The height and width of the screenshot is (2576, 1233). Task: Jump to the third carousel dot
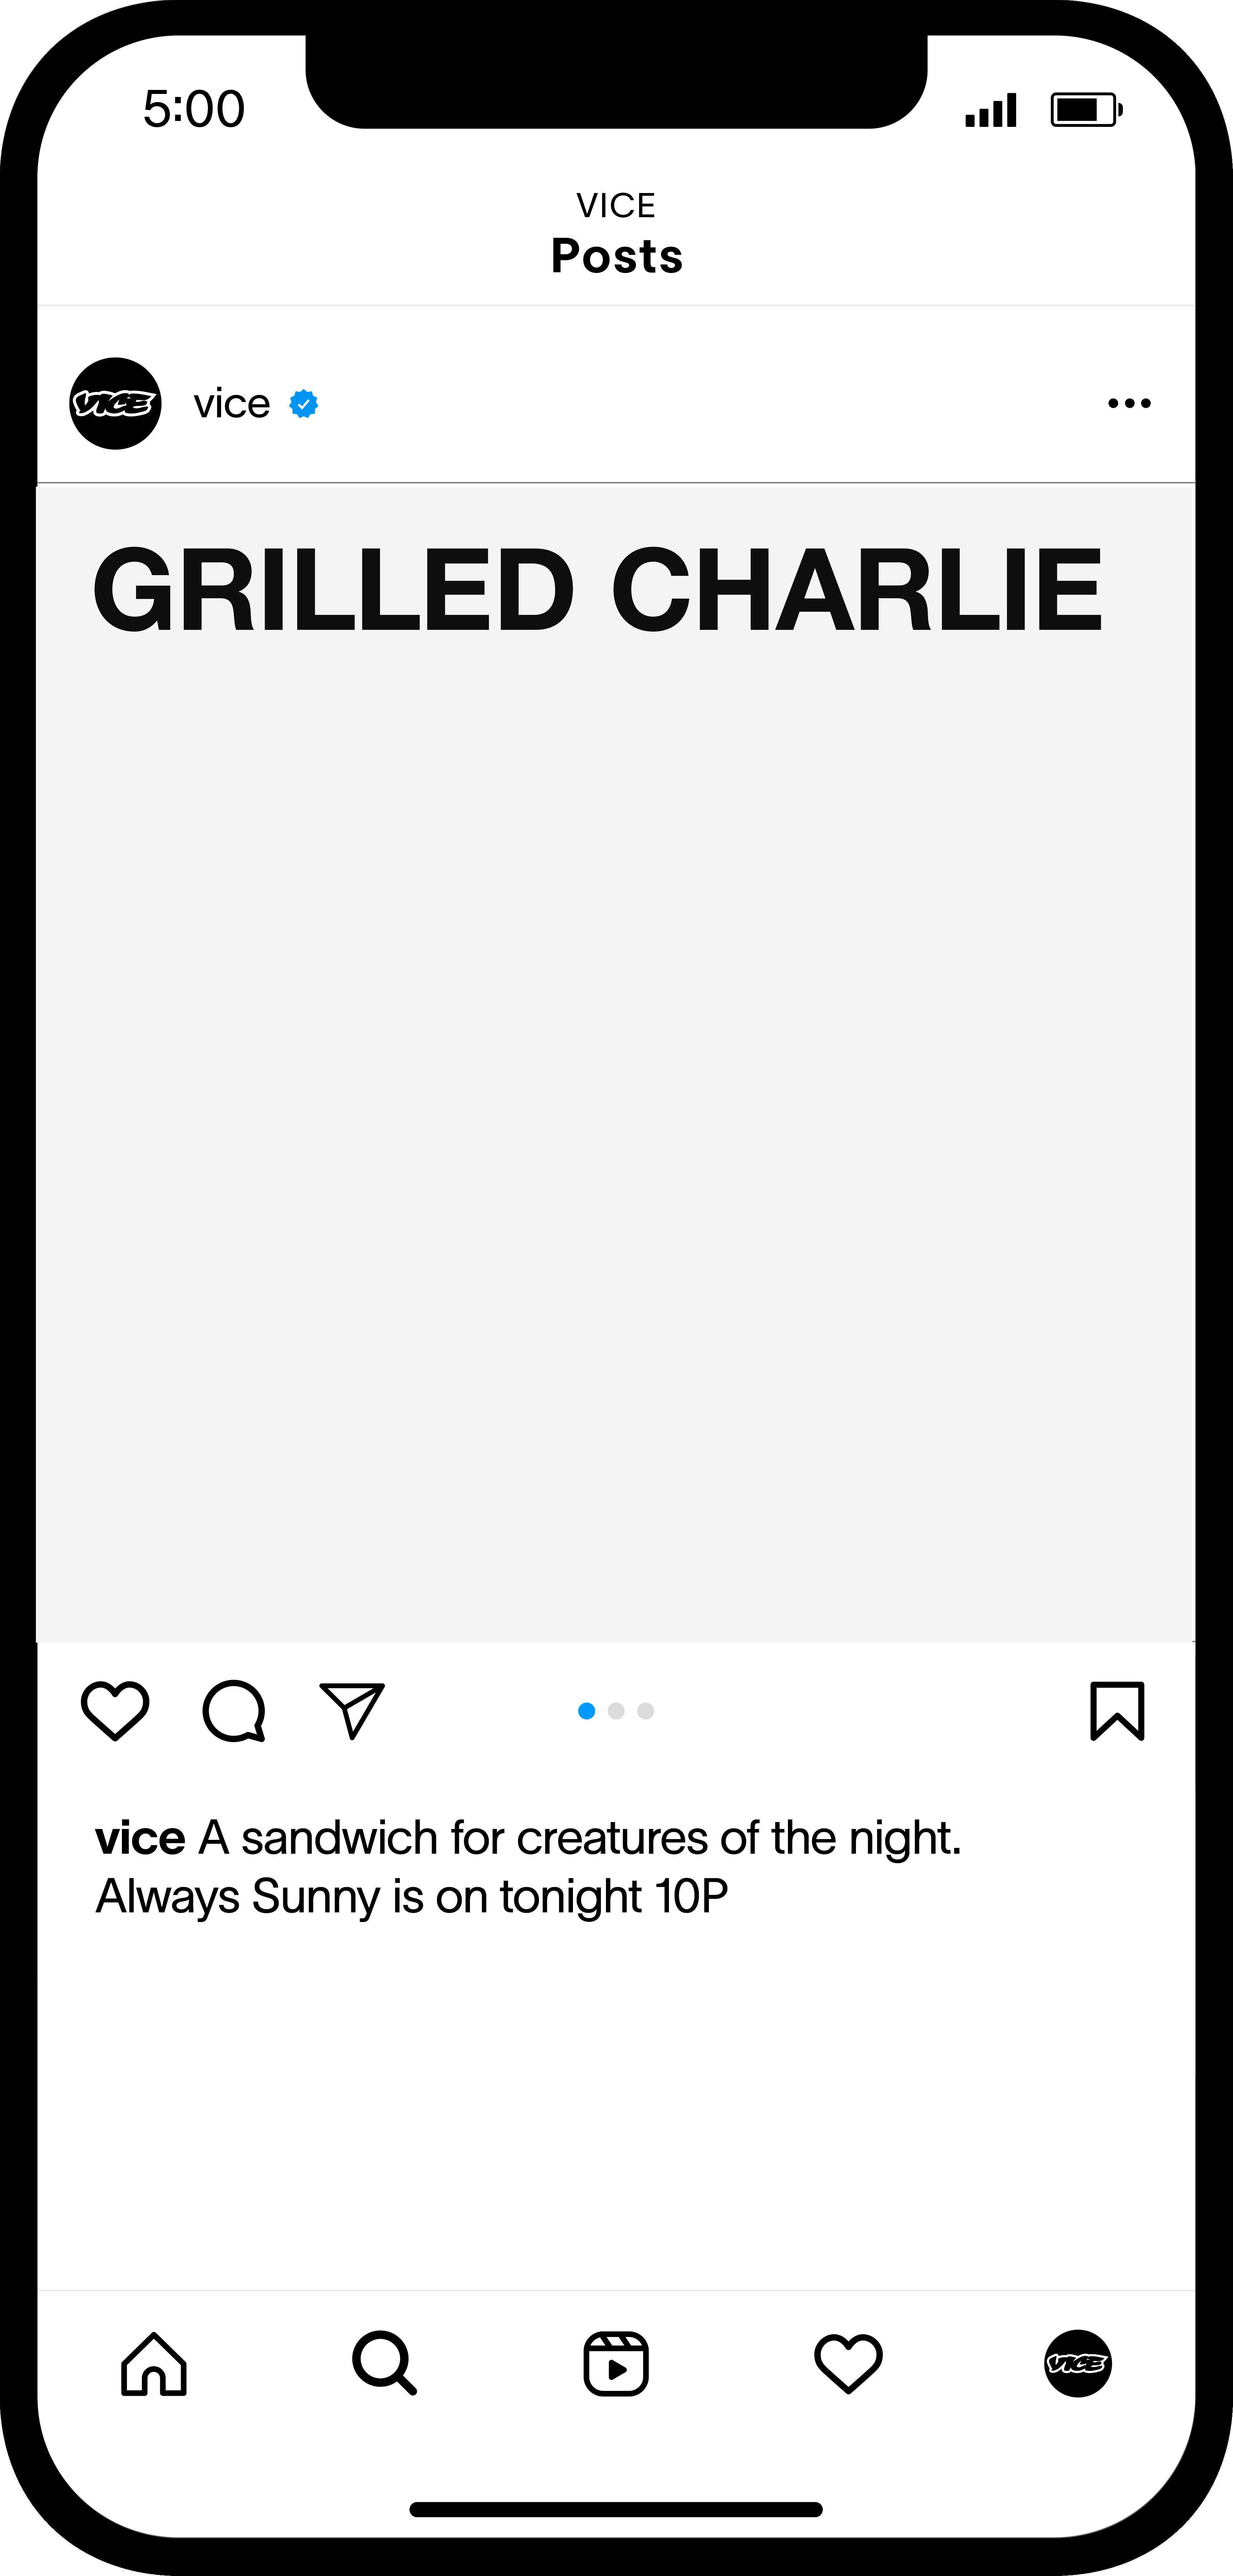pyautogui.click(x=646, y=1711)
